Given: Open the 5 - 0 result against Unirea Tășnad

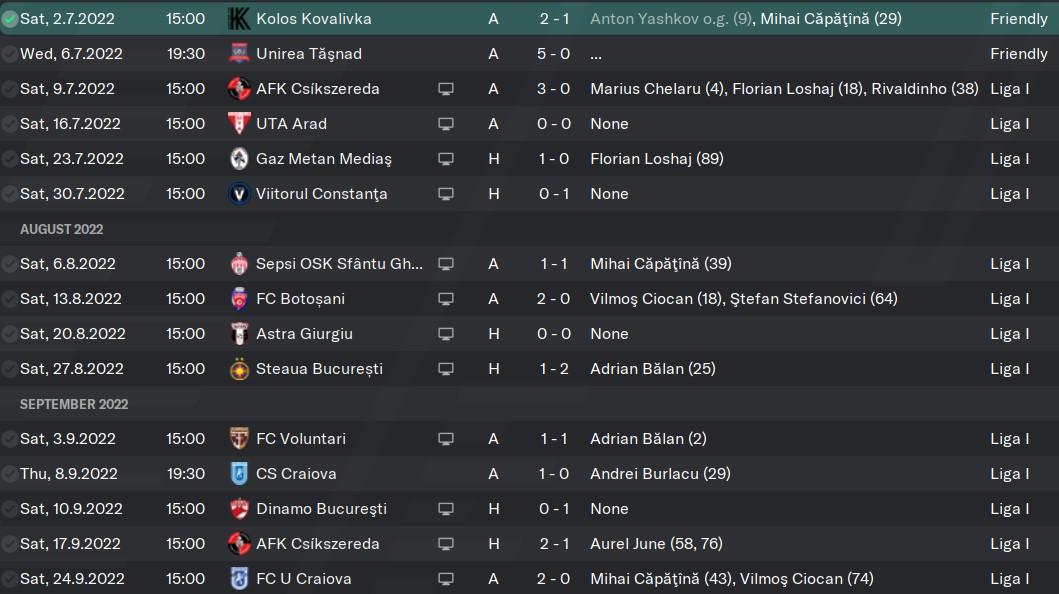Looking at the screenshot, I should point(553,53).
